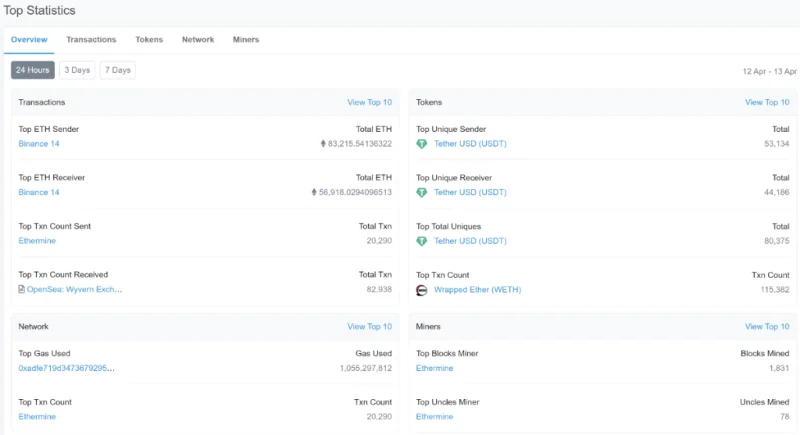800x435 pixels.
Task: Select the 3 Days time range
Action: point(77,70)
